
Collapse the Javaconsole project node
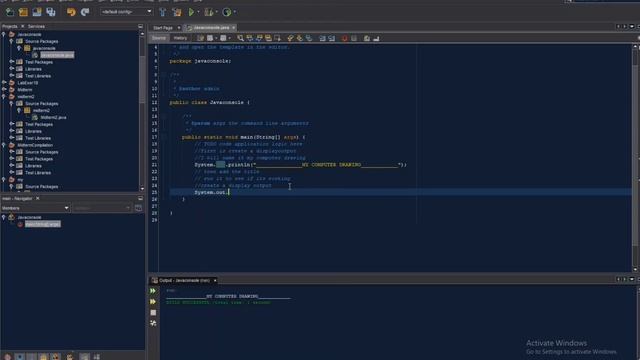click(x=4, y=35)
